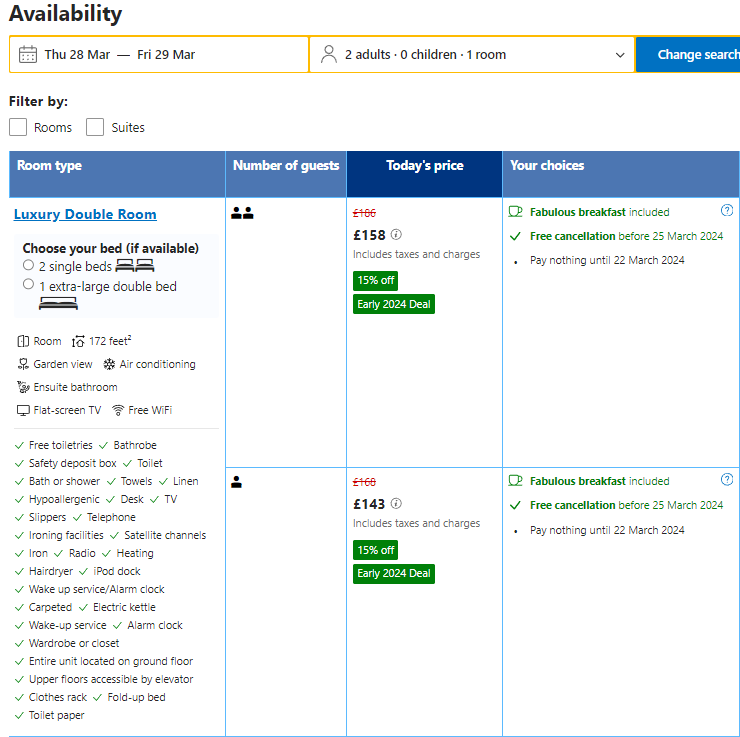Click the Satellite channels amenity
The image size is (740, 737).
click(165, 535)
